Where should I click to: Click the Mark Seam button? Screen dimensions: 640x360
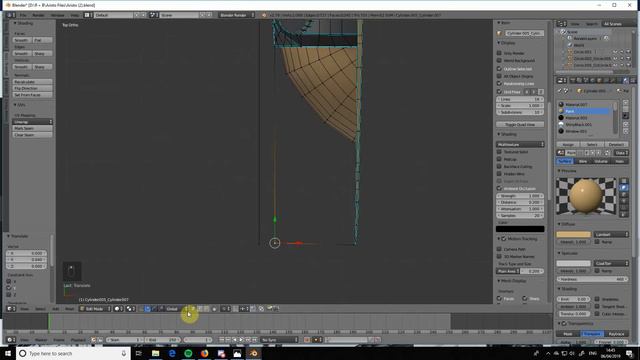click(32, 128)
